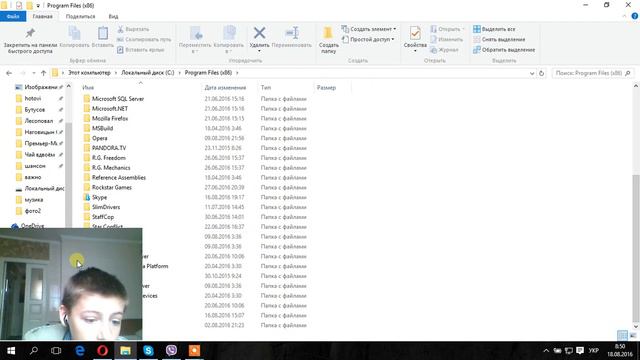Select the Skype folder
The image size is (640, 360).
(x=99, y=197)
